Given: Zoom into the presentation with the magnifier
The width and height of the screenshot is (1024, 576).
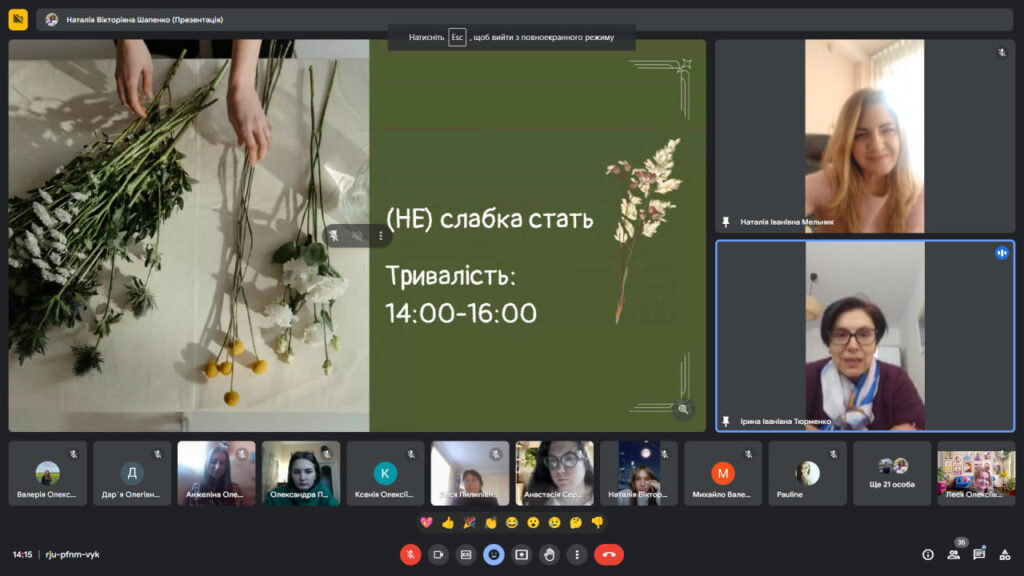Looking at the screenshot, I should pyautogui.click(x=683, y=408).
